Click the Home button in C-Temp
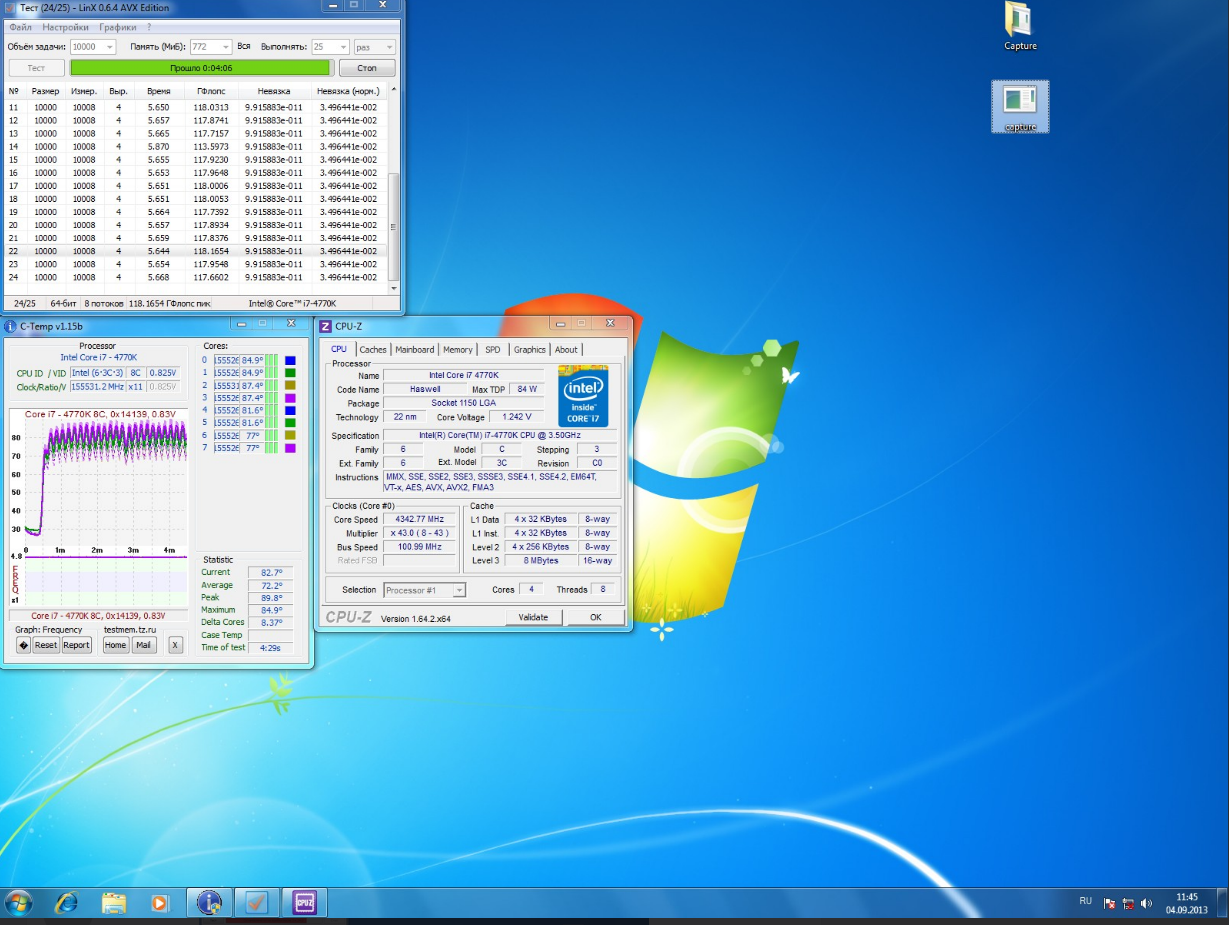1229x925 pixels. [x=116, y=645]
